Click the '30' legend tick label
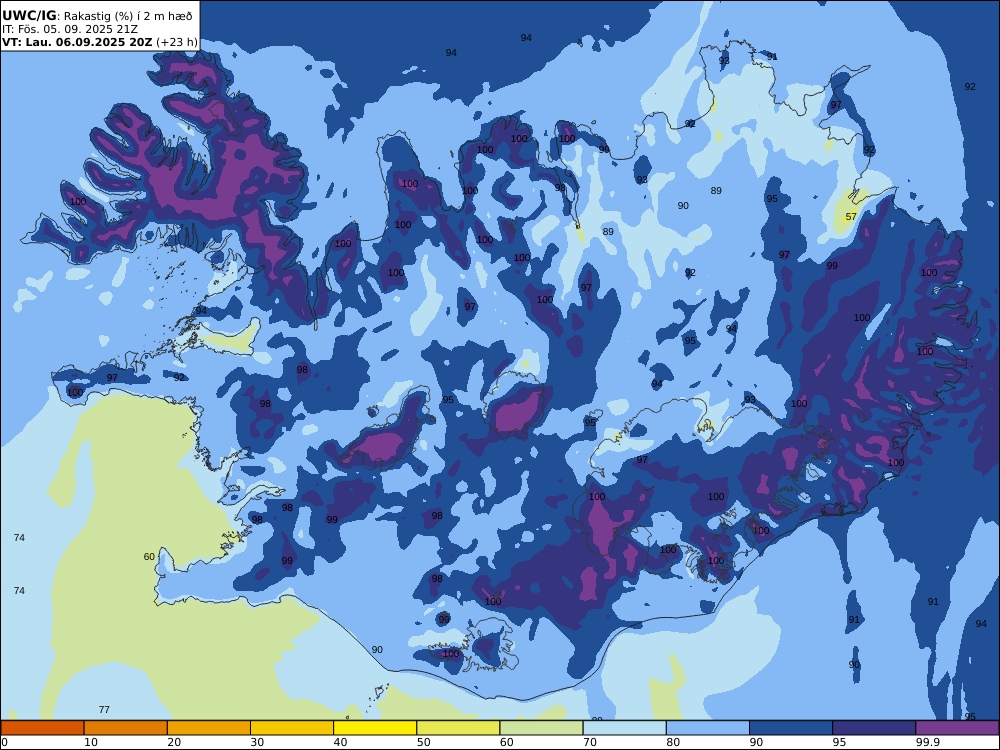The image size is (1000, 750). pos(257,742)
